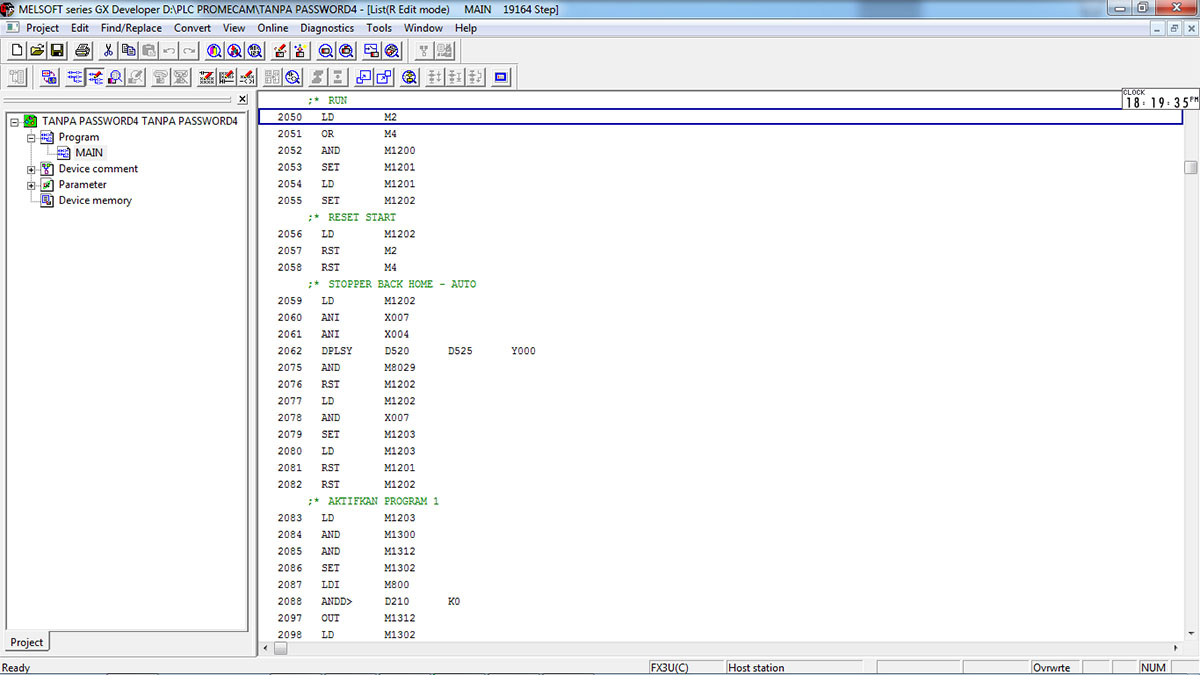The width and height of the screenshot is (1200, 675).
Task: Click the ANDD> D210 K0 line
Action: [370, 601]
